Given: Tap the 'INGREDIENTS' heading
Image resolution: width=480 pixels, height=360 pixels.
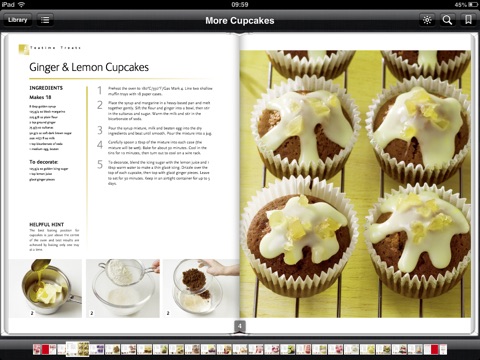Looking at the screenshot, I should [x=46, y=88].
